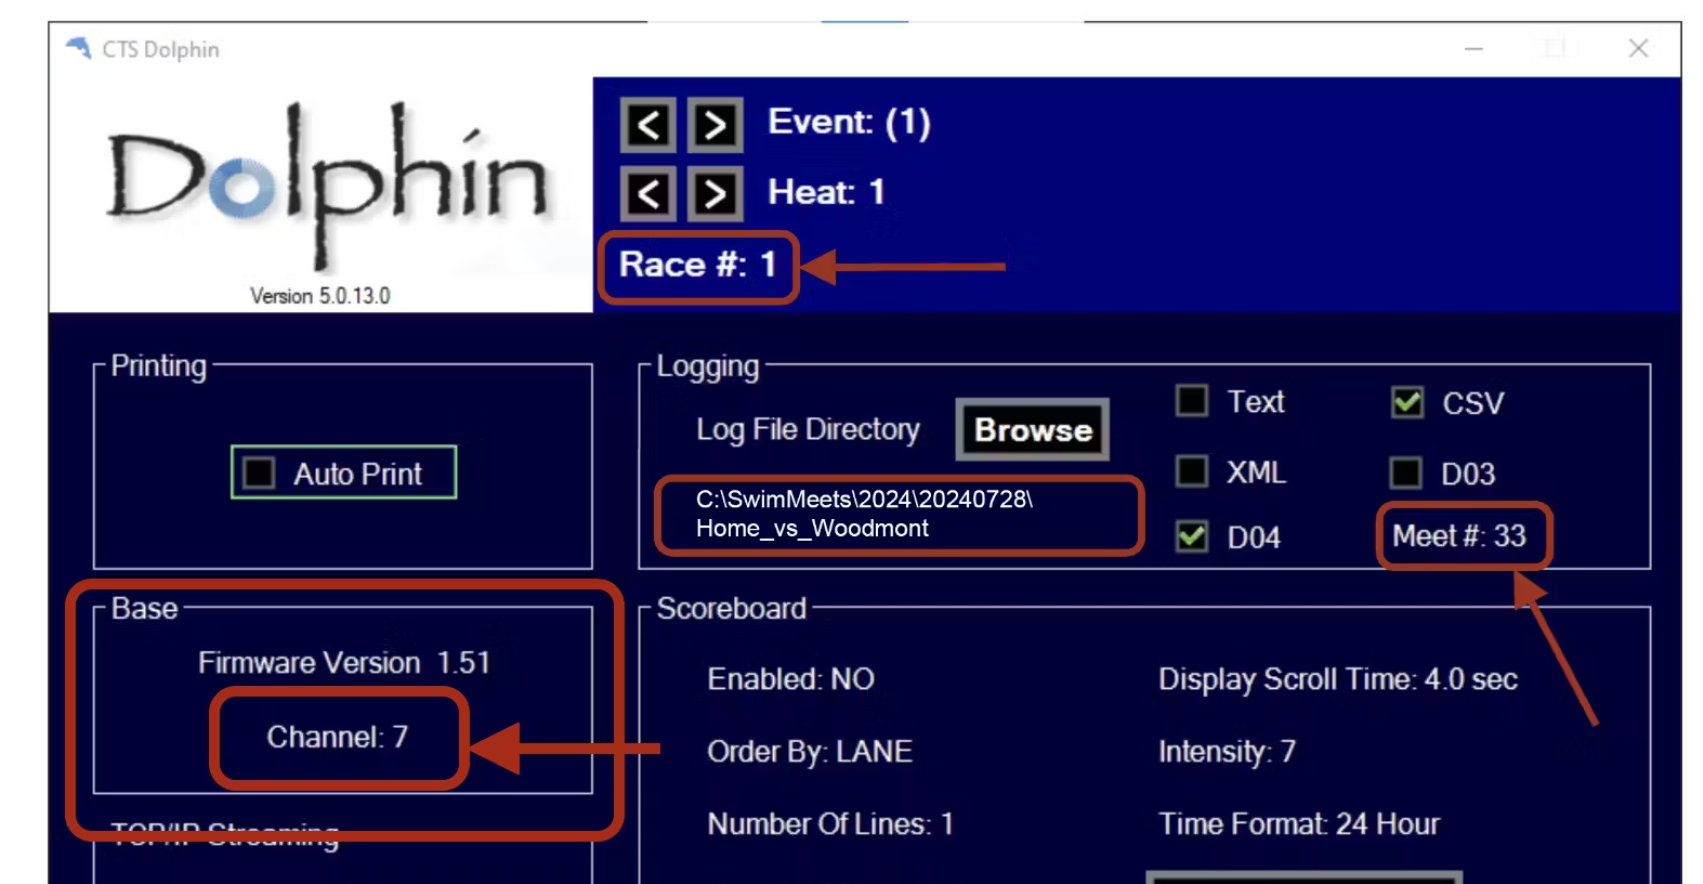Close the CTS Dolphin window

click(x=1638, y=48)
